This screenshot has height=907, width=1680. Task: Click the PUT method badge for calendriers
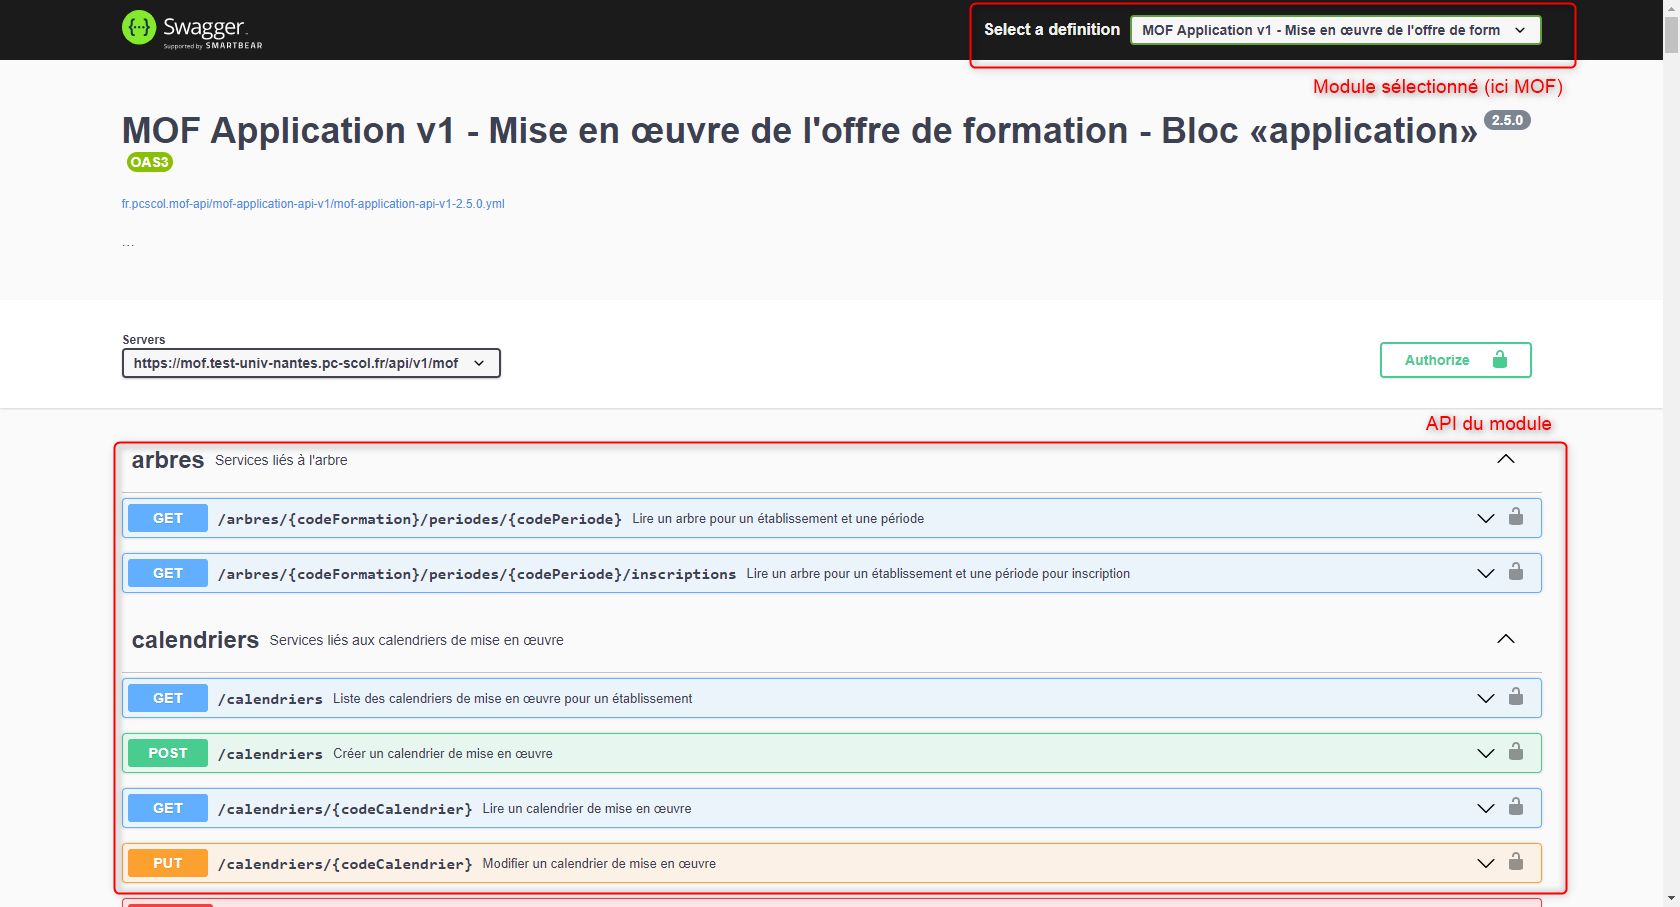tap(168, 863)
